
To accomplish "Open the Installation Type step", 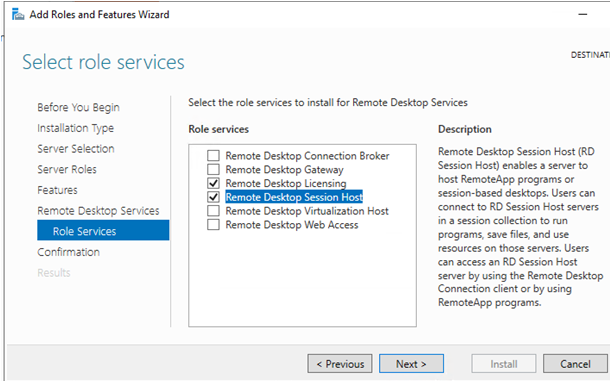I will (75, 128).
